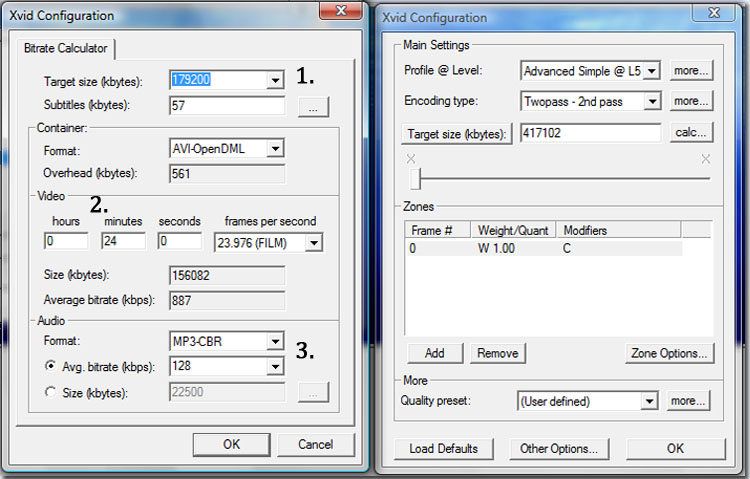Click the video Size field showing 156082
The image size is (750, 479).
(x=227, y=276)
